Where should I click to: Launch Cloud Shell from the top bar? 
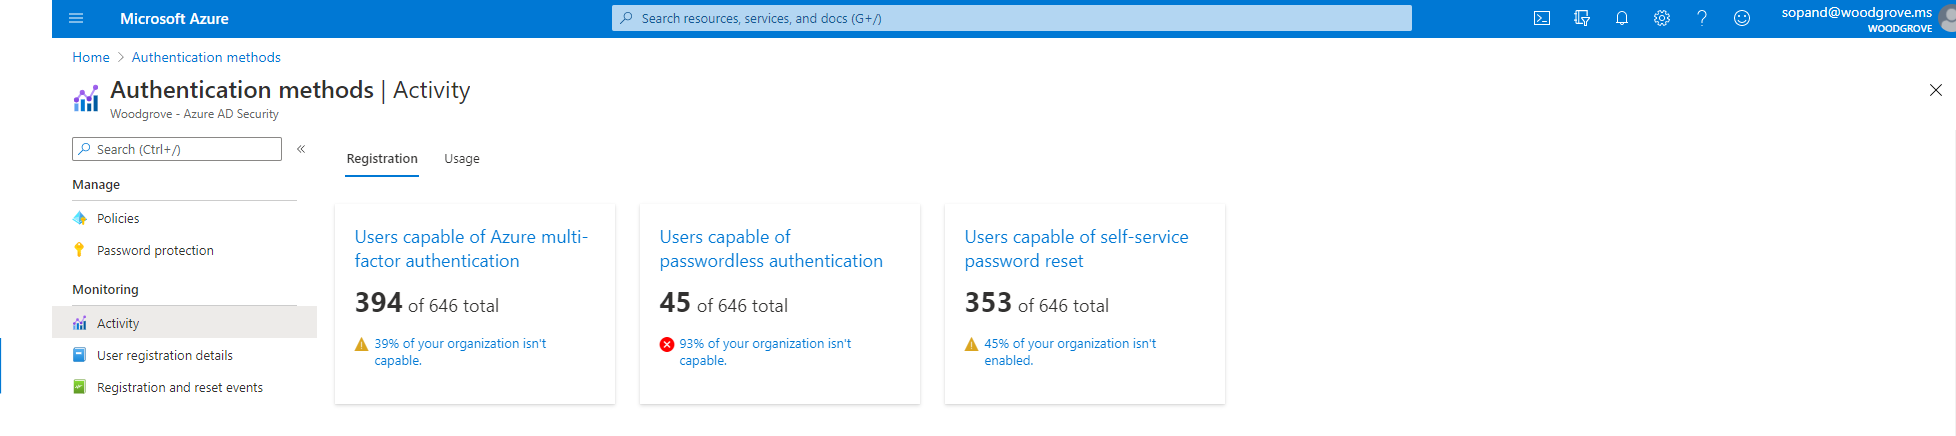point(1542,18)
